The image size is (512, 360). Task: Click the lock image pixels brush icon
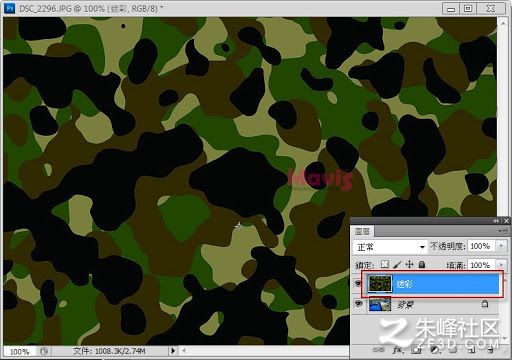coord(397,265)
